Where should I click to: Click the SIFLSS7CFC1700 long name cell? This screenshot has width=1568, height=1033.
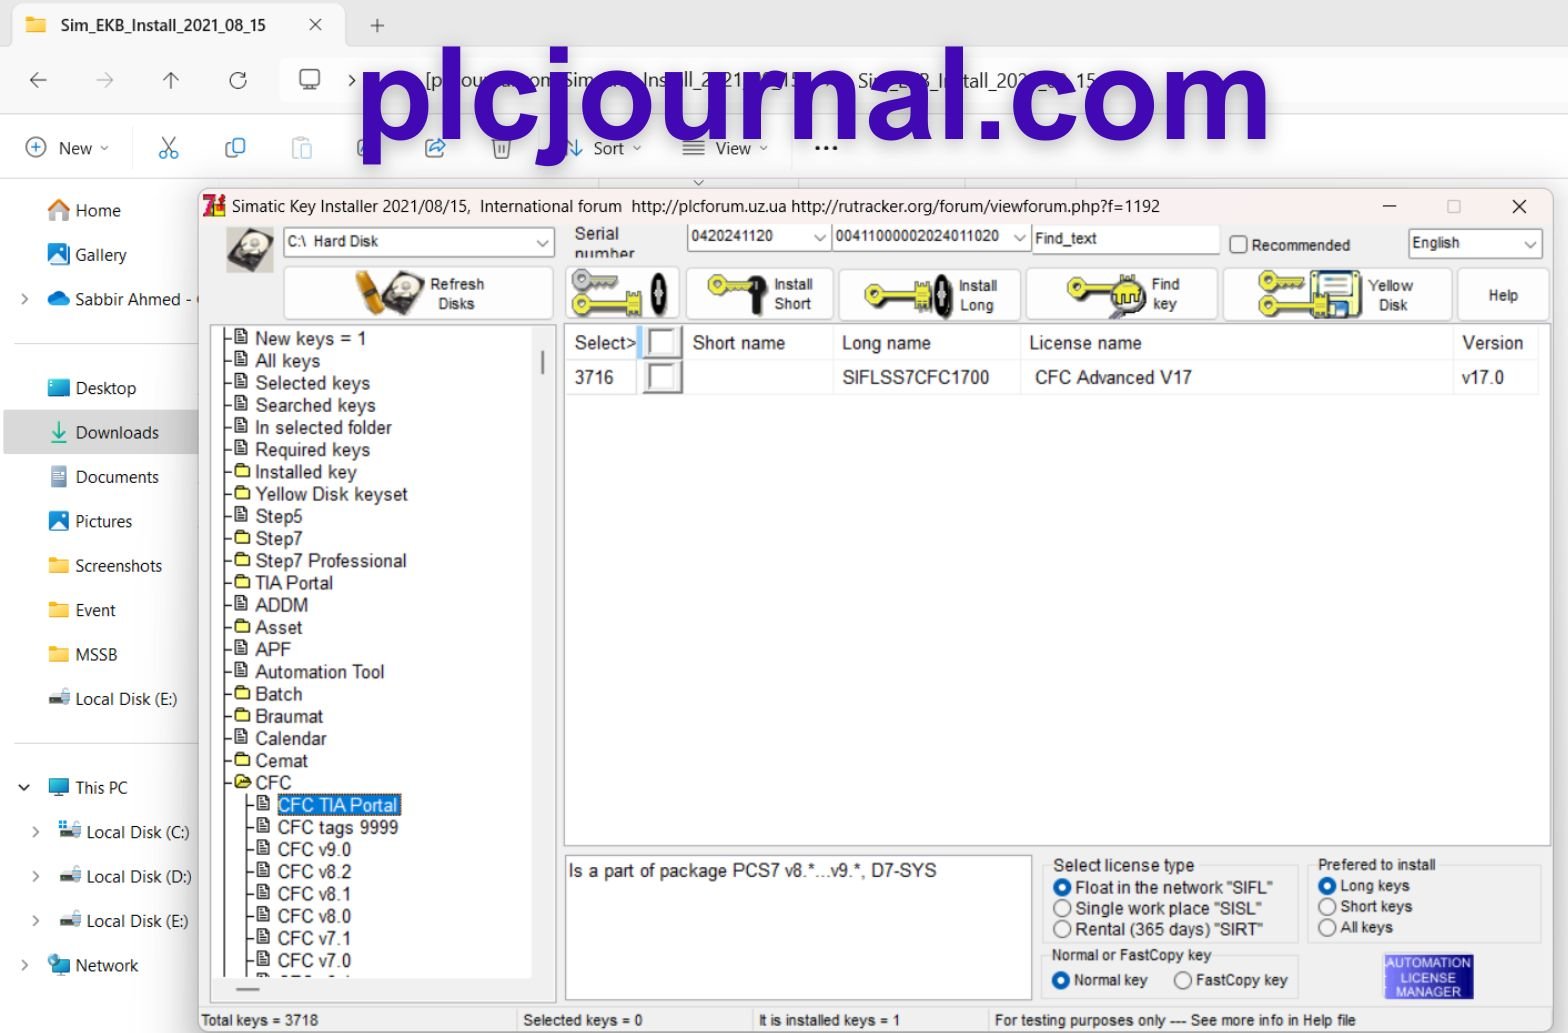coord(915,377)
